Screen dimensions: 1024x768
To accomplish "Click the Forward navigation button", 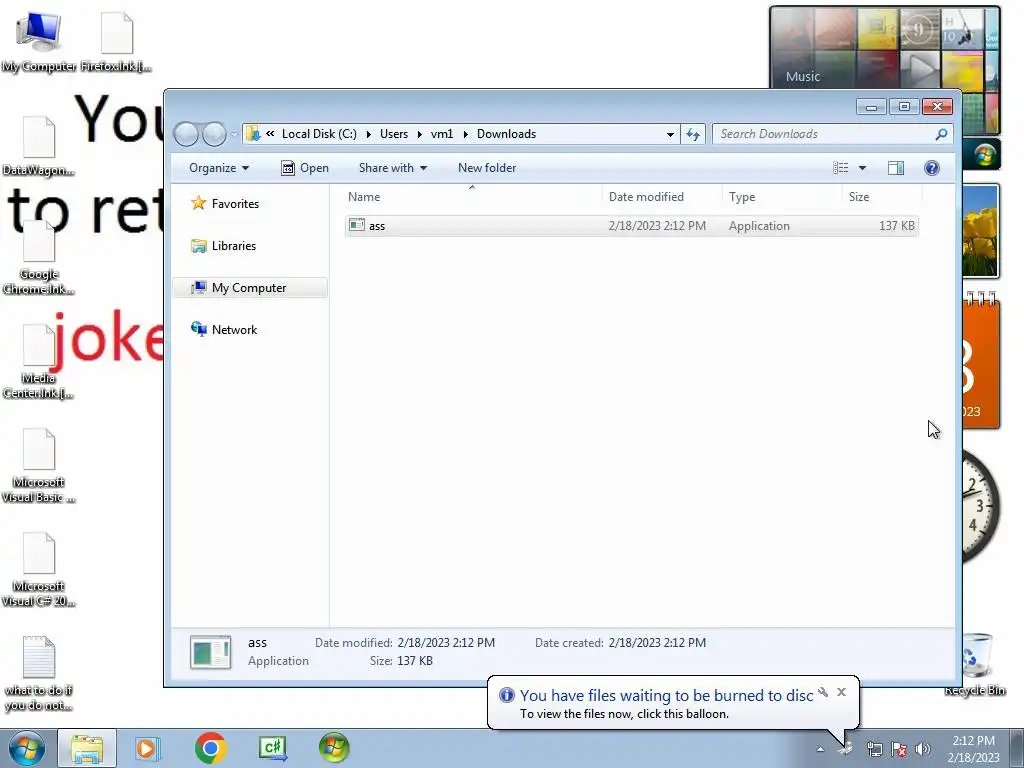I will click(214, 134).
